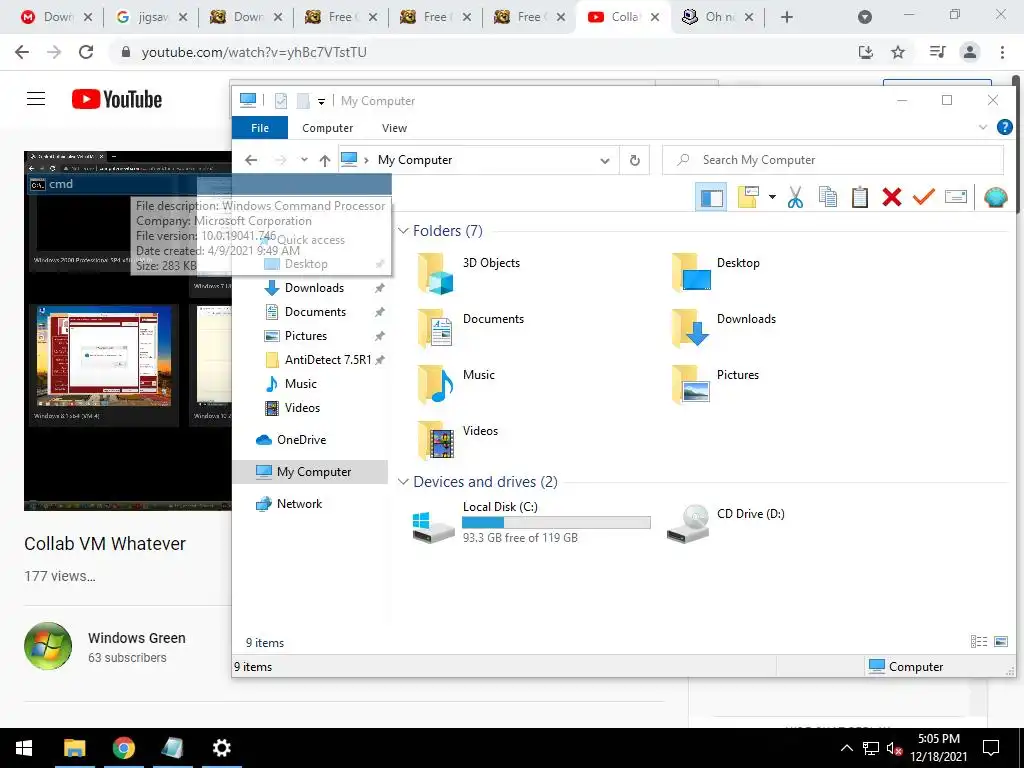Refresh the My Computer view
1024x768 pixels.
tap(634, 161)
